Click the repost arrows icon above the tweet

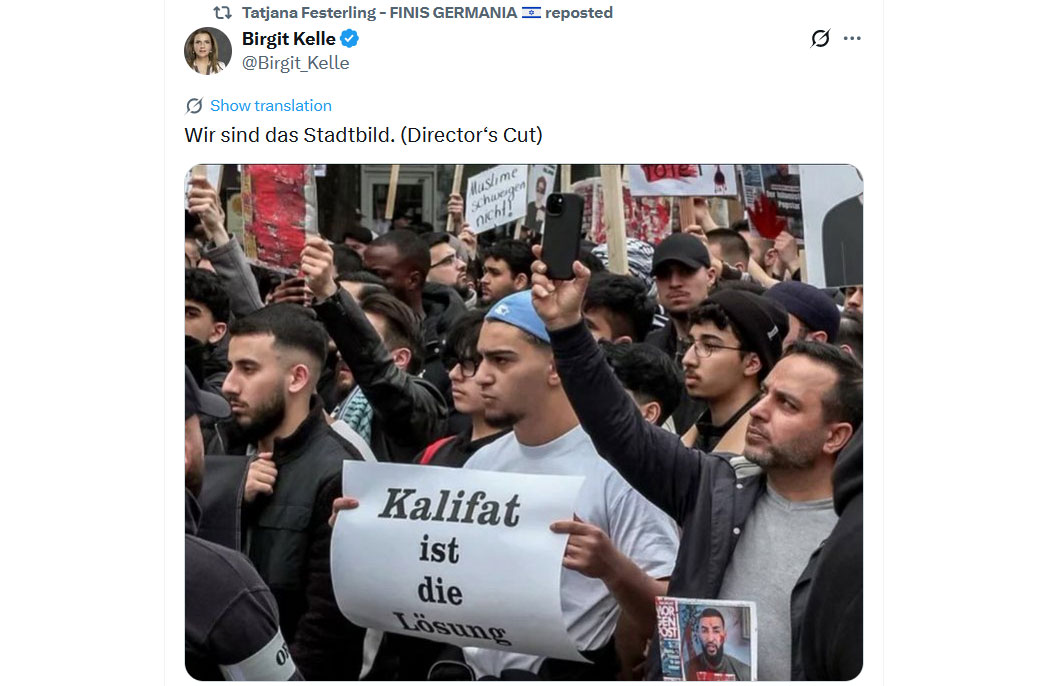click(222, 13)
